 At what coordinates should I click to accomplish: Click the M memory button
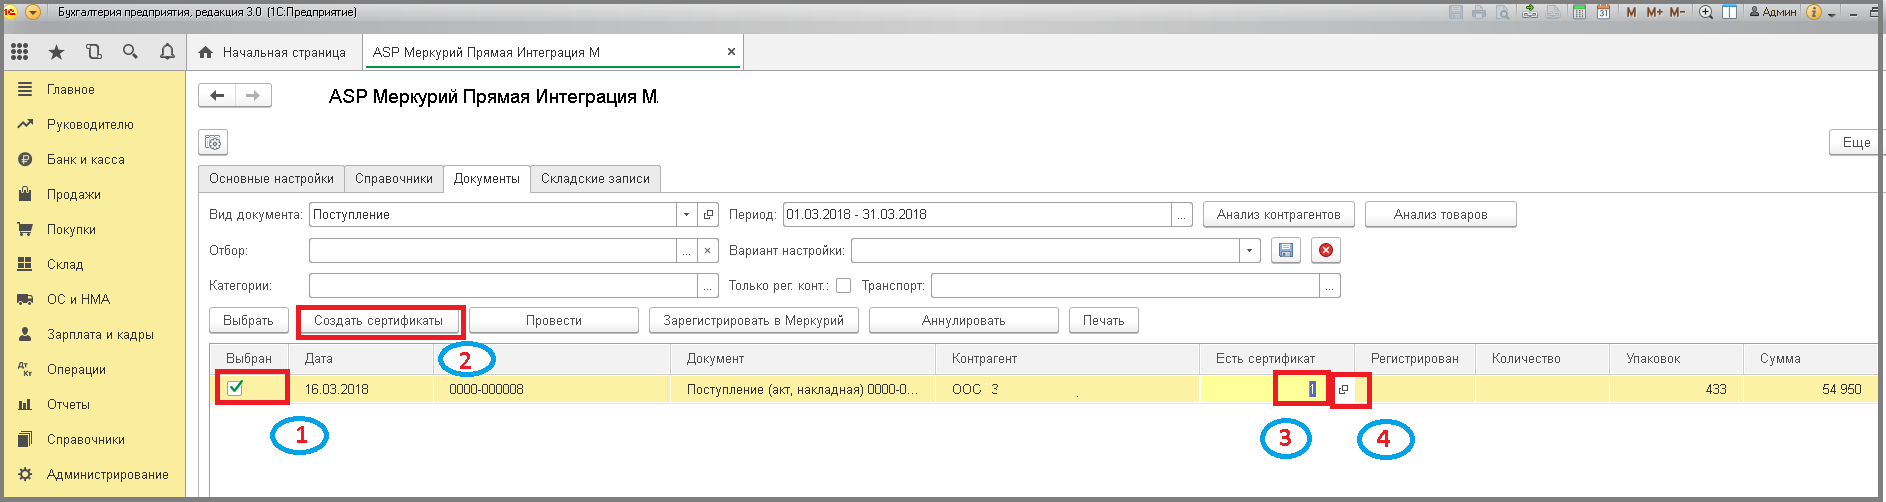click(x=1632, y=12)
